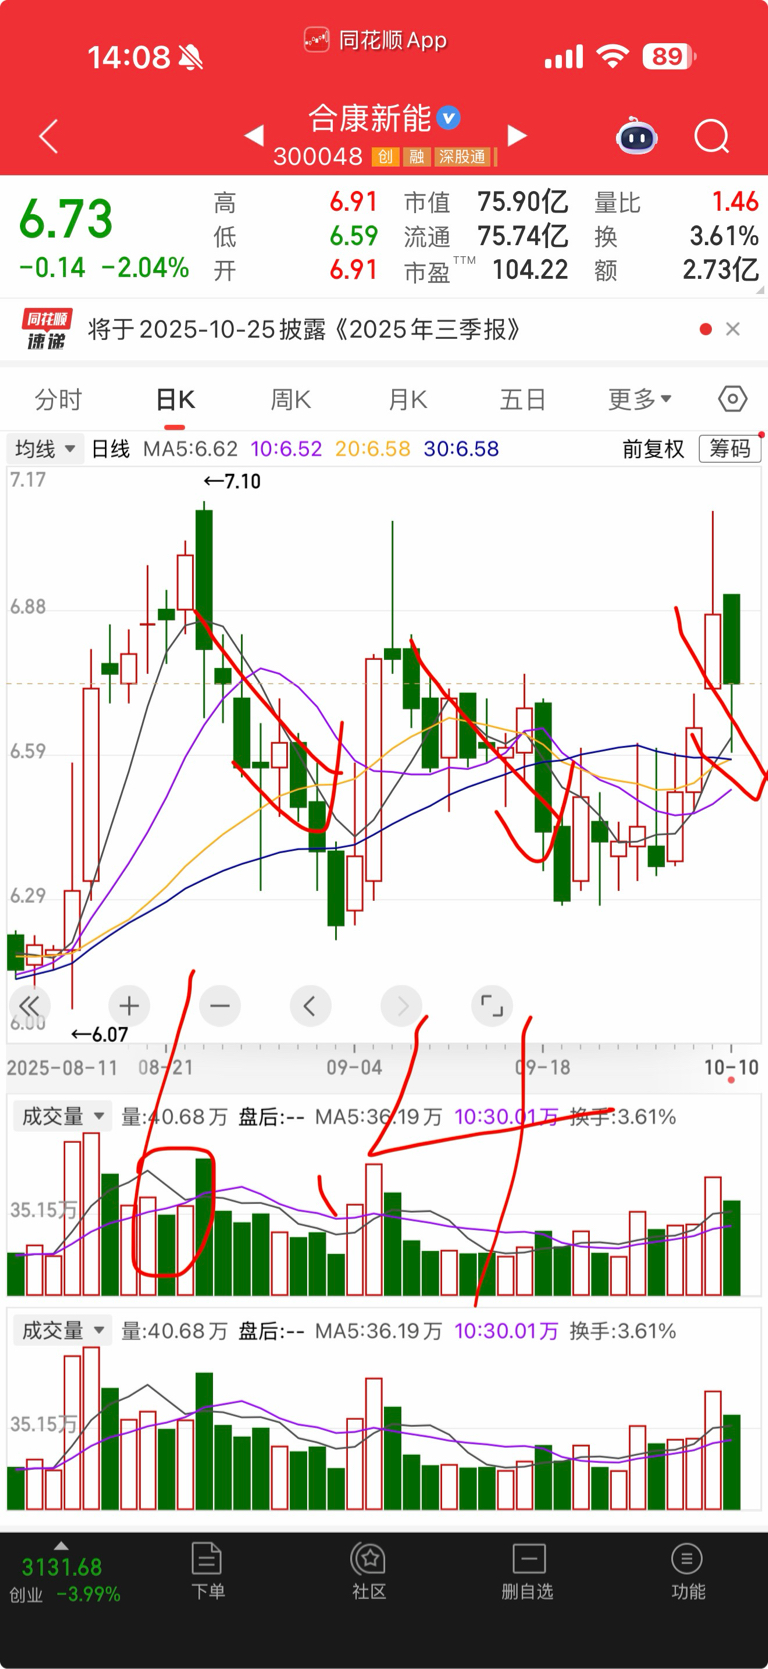Open the search magnifier

[712, 136]
